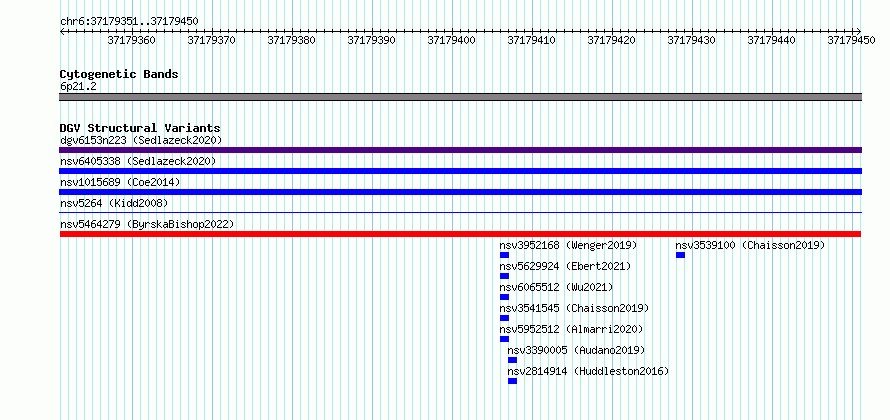
Task: Click ruler position 37179440
Action: pos(771,40)
